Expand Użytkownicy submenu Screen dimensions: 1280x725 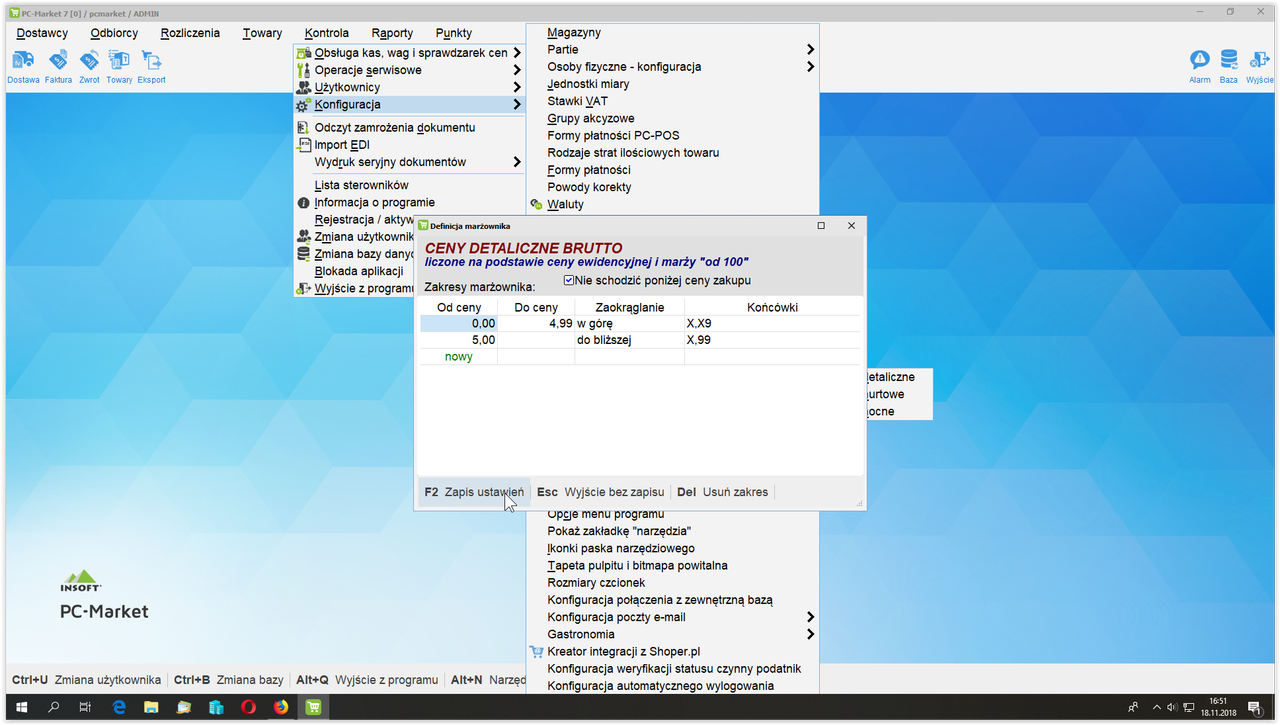pos(409,87)
